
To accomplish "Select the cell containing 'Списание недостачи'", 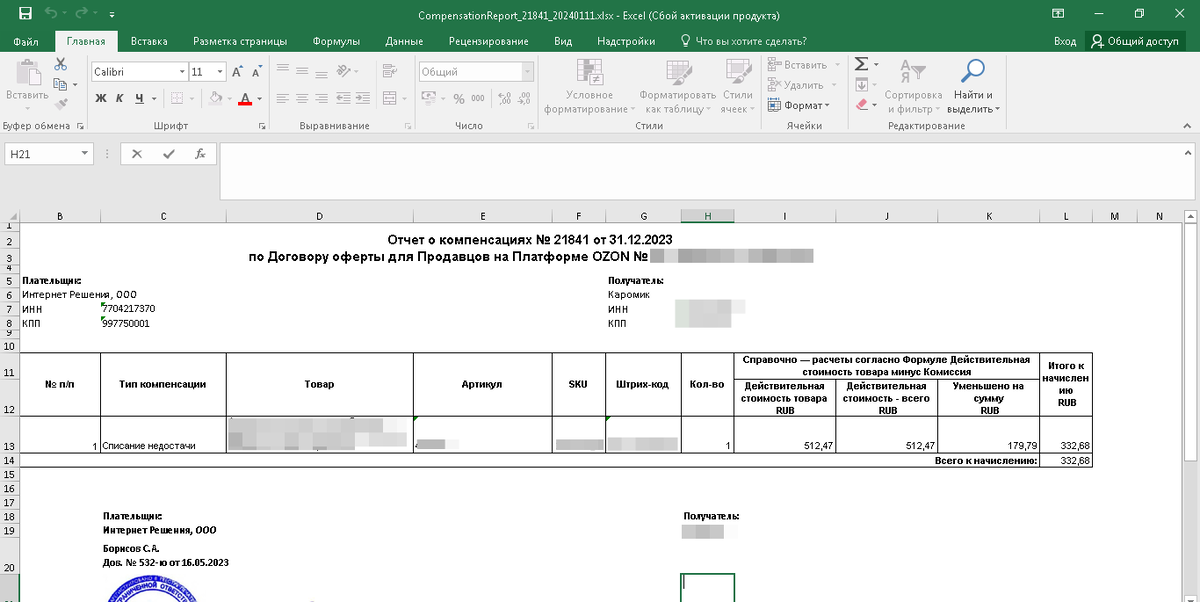I will point(163,435).
